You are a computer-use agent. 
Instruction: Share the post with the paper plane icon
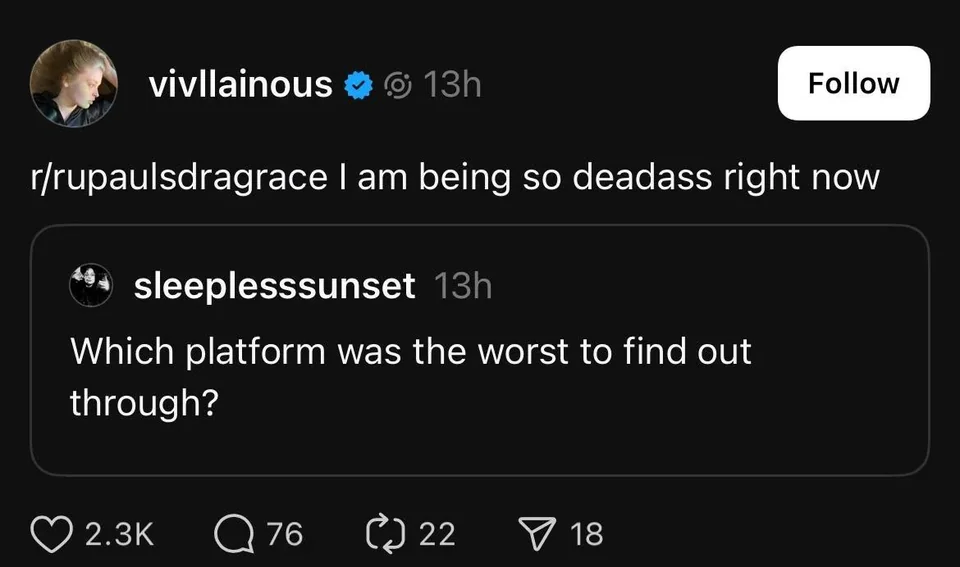[x=537, y=533]
